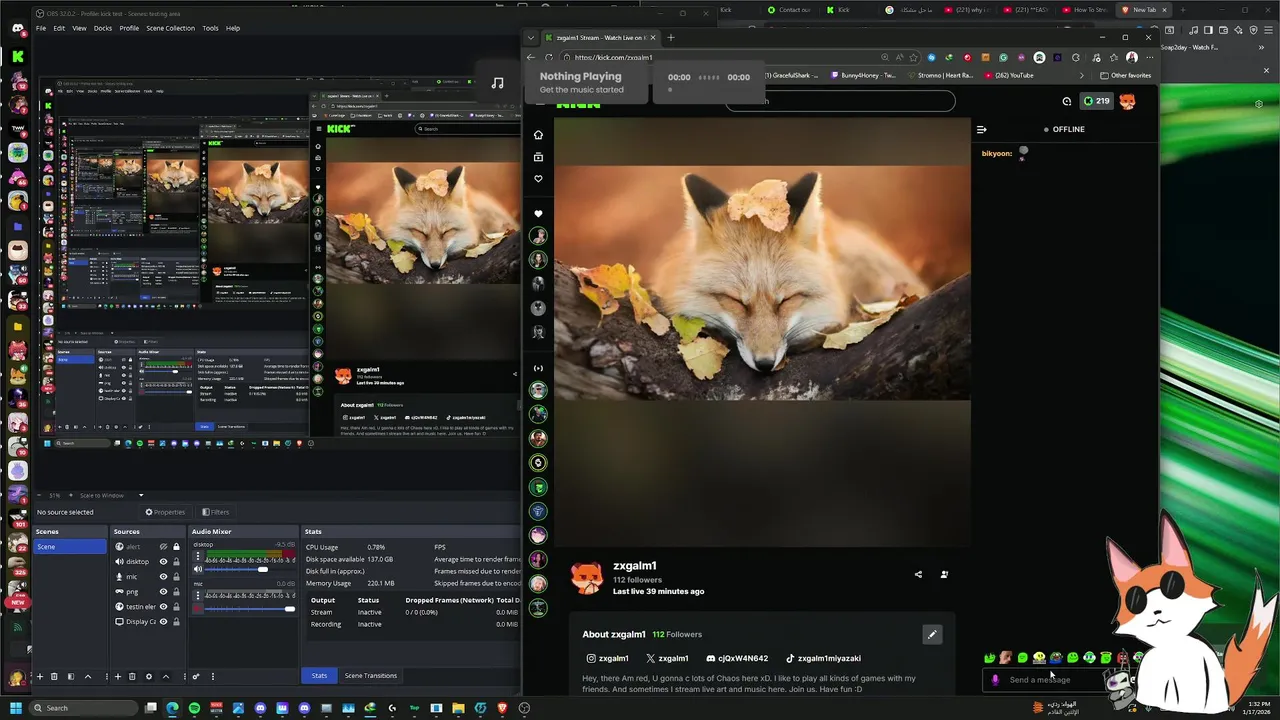1280x720 pixels.
Task: Share the zxgalm1 channel icon
Action: (918, 575)
